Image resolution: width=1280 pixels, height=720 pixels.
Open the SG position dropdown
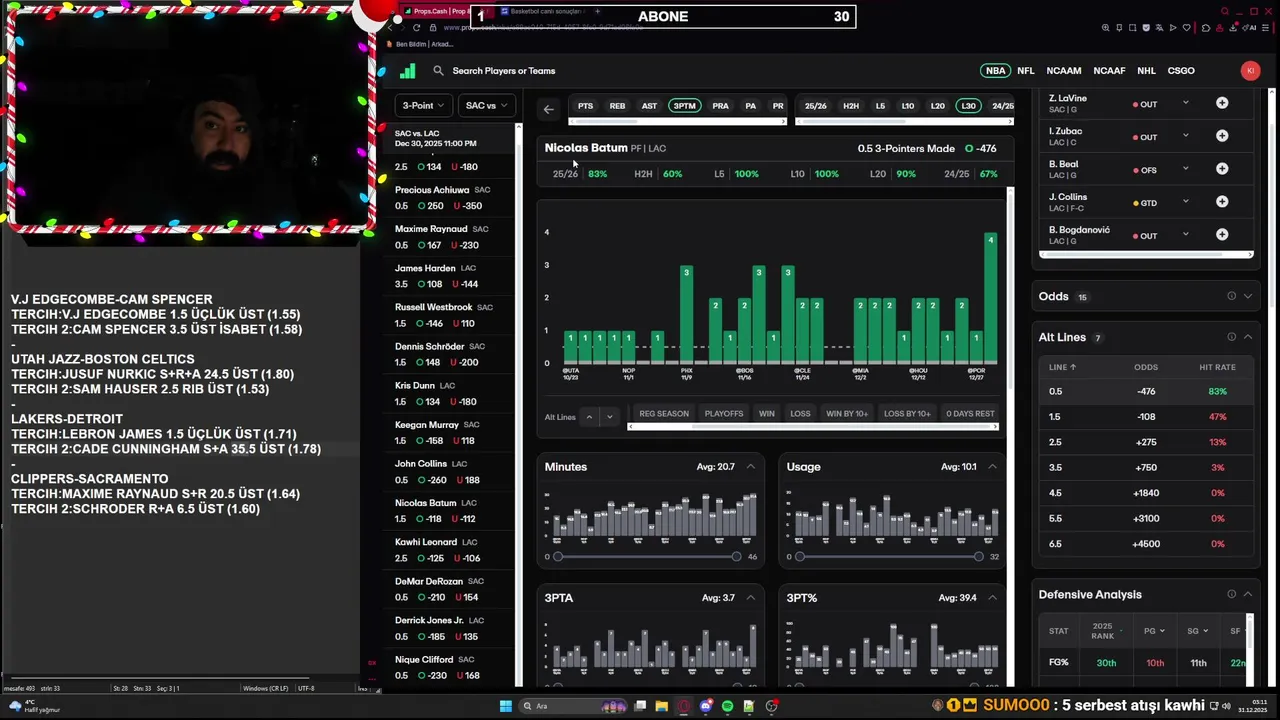(1198, 631)
